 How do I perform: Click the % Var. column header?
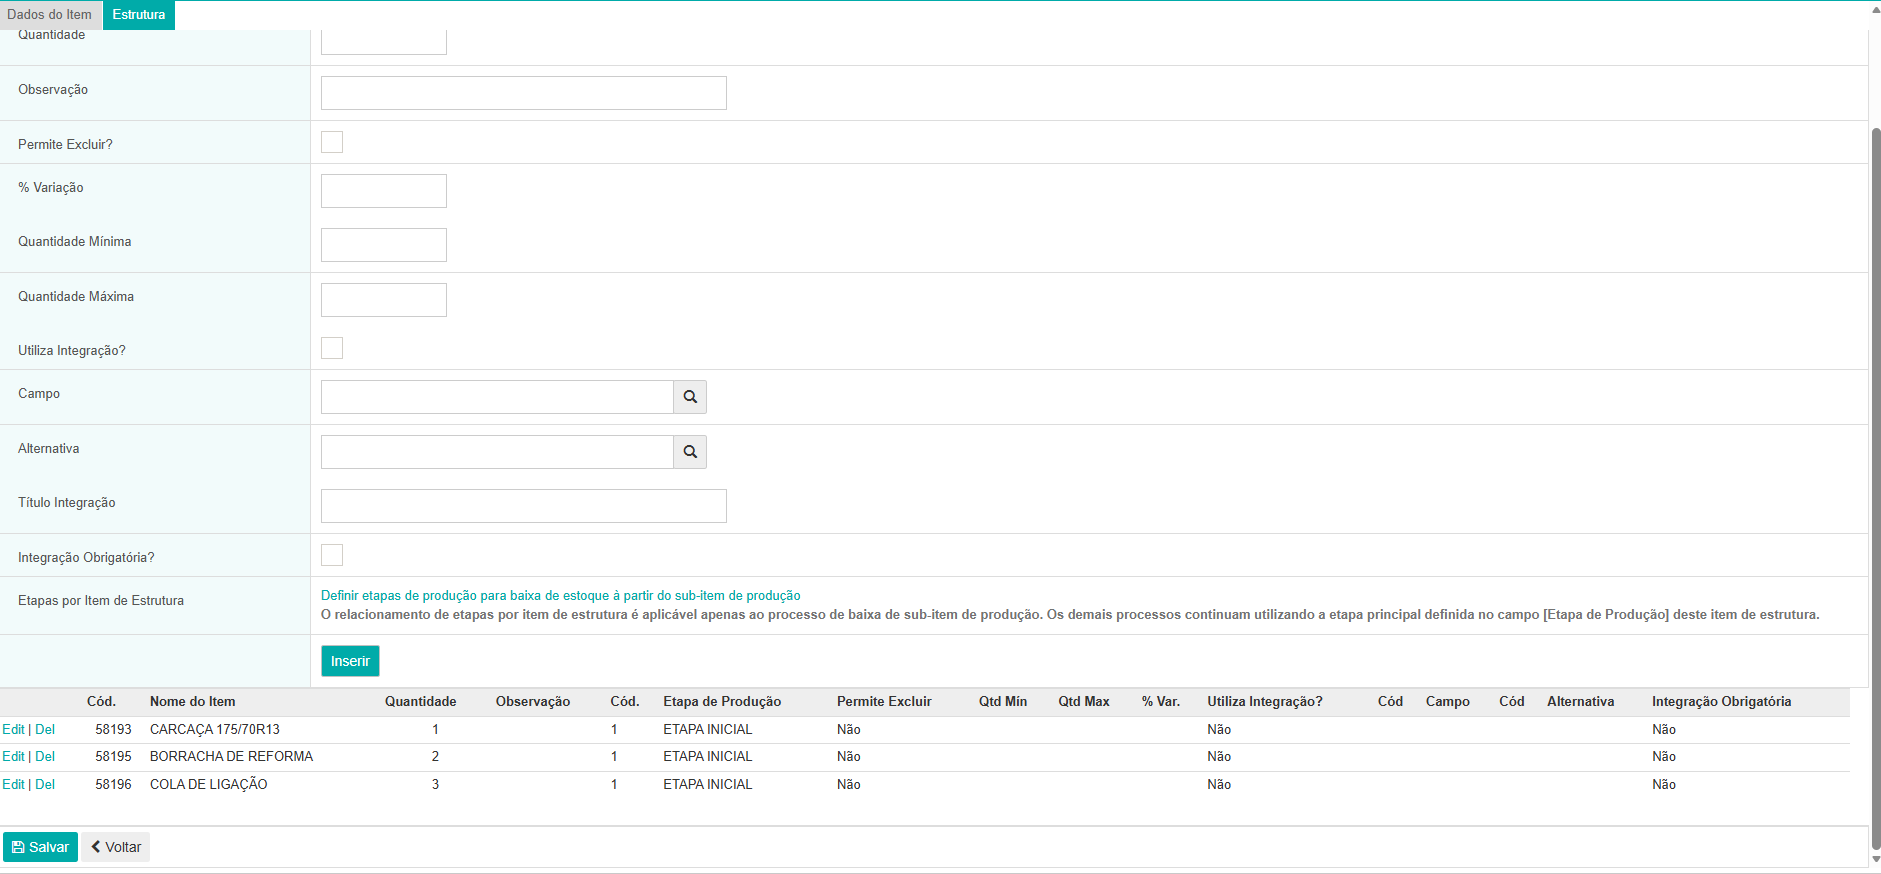point(1161,702)
